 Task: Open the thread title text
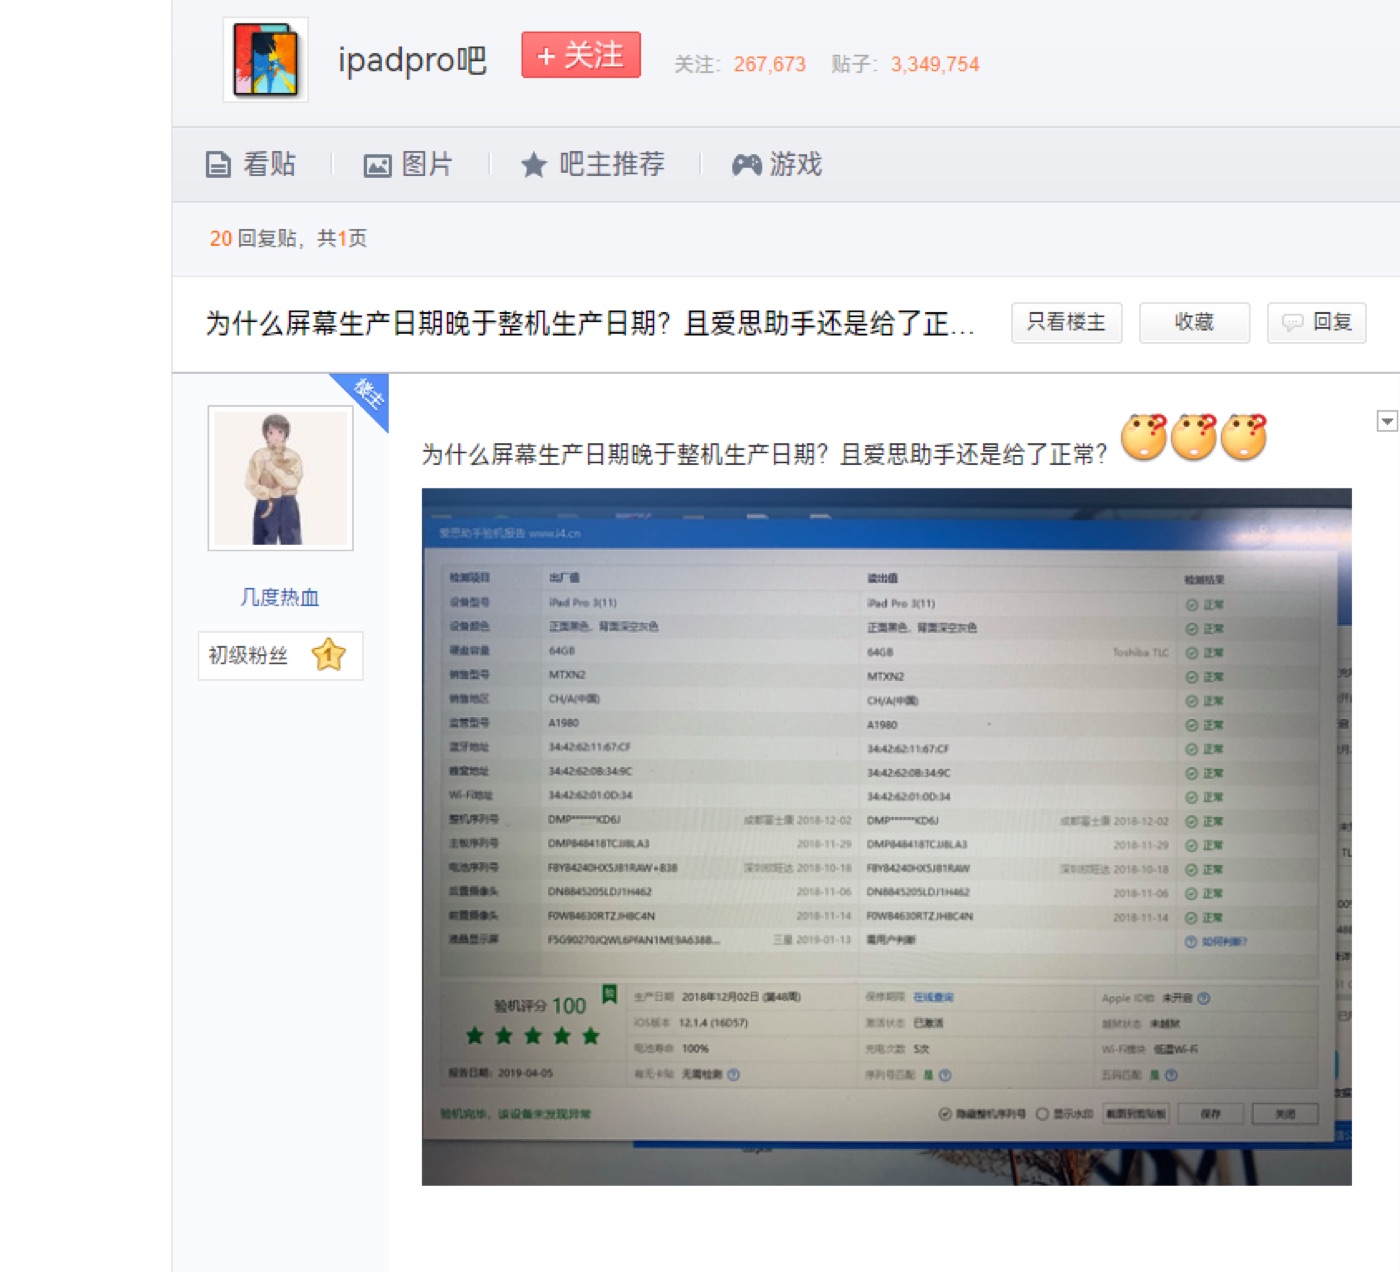[x=590, y=324]
